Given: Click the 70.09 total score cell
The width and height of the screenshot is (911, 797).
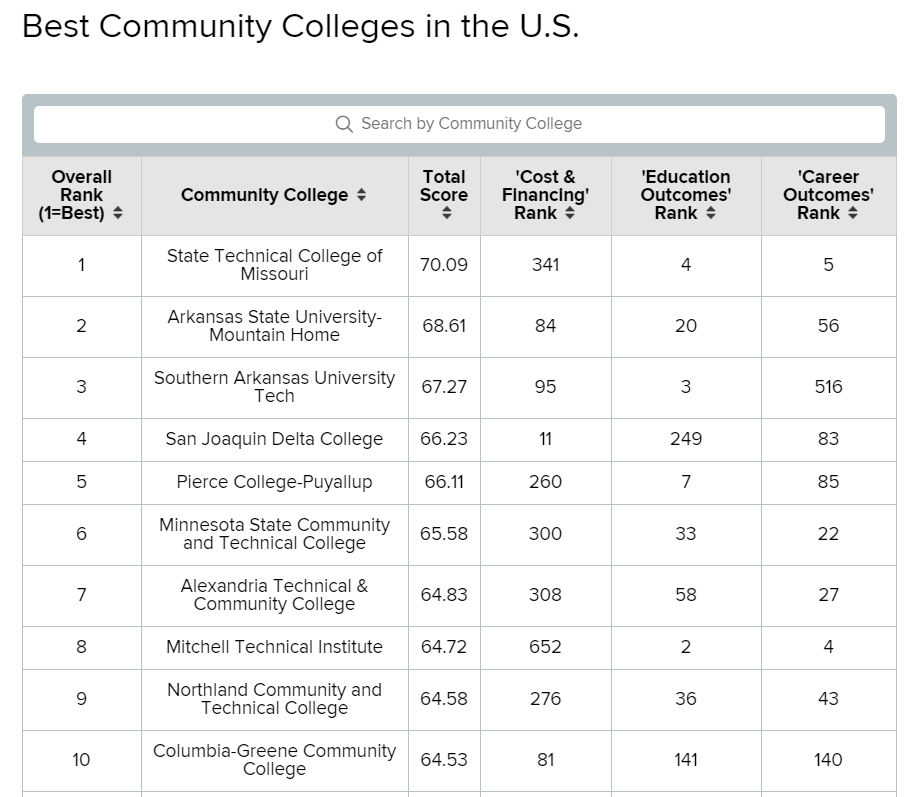Looking at the screenshot, I should (444, 265).
